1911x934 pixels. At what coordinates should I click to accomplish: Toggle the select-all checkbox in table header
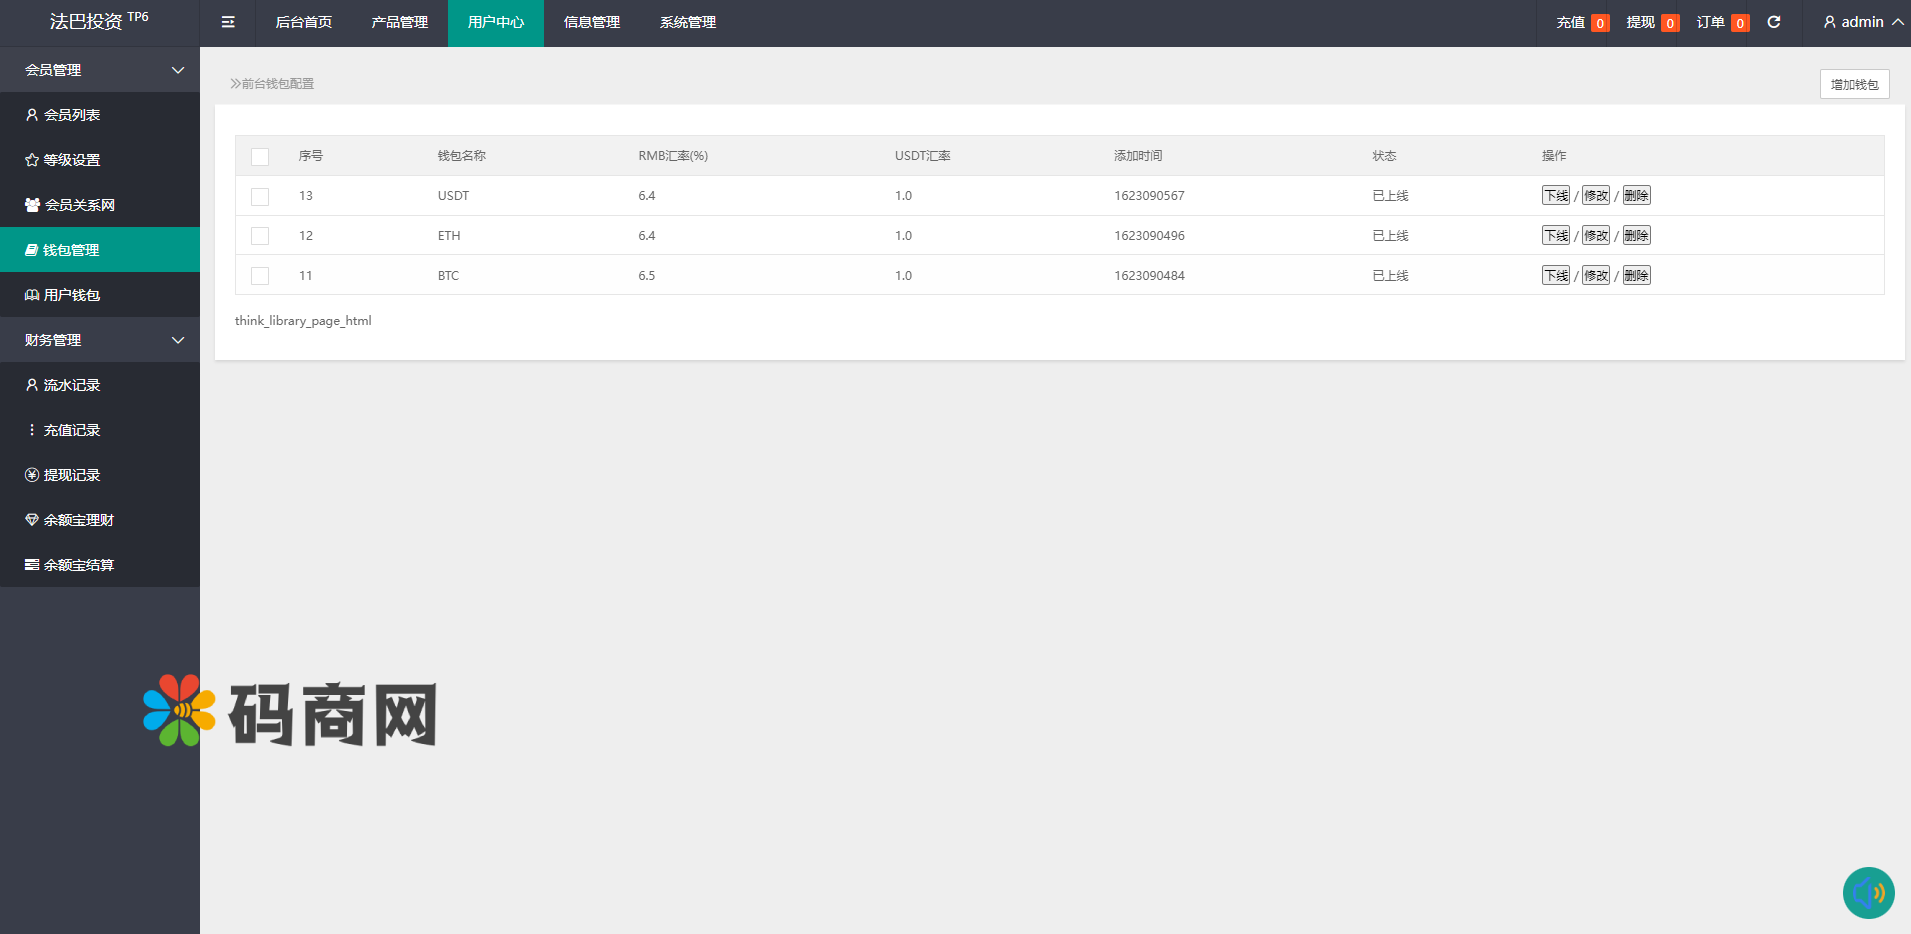tap(260, 157)
